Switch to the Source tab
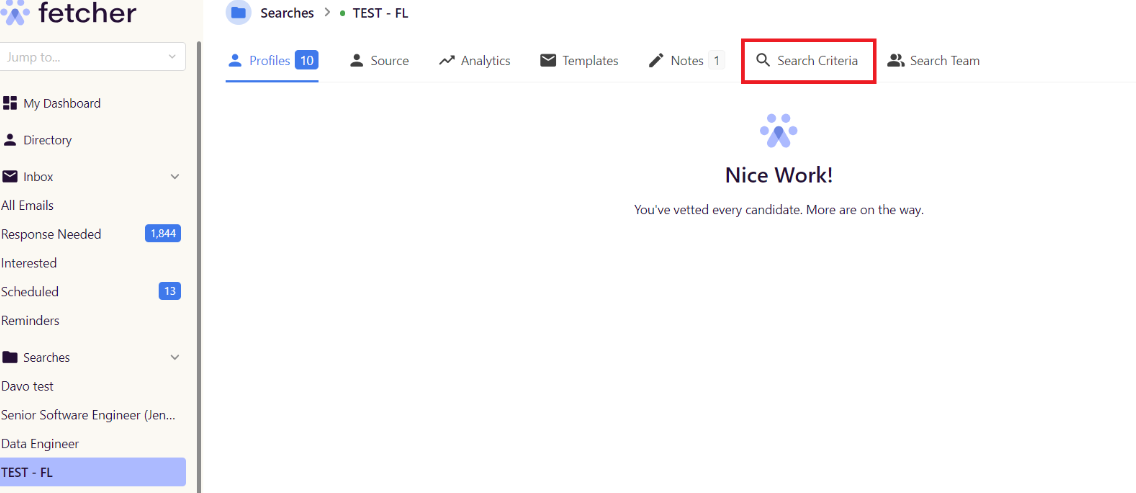 tap(379, 61)
